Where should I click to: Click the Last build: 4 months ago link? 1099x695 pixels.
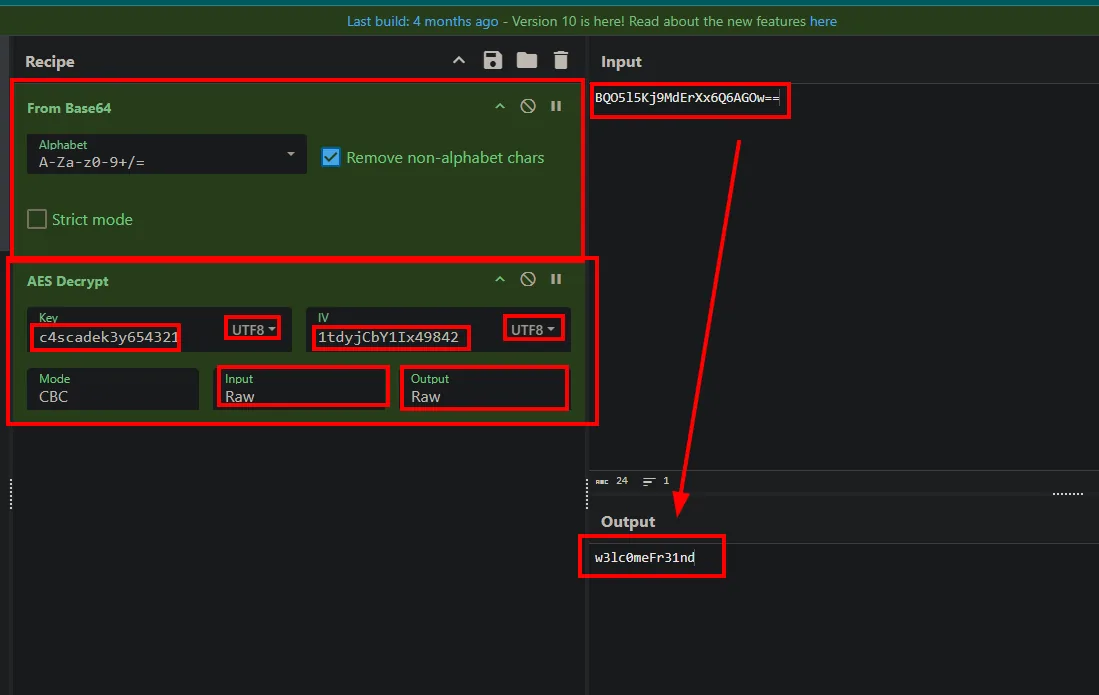(x=423, y=21)
